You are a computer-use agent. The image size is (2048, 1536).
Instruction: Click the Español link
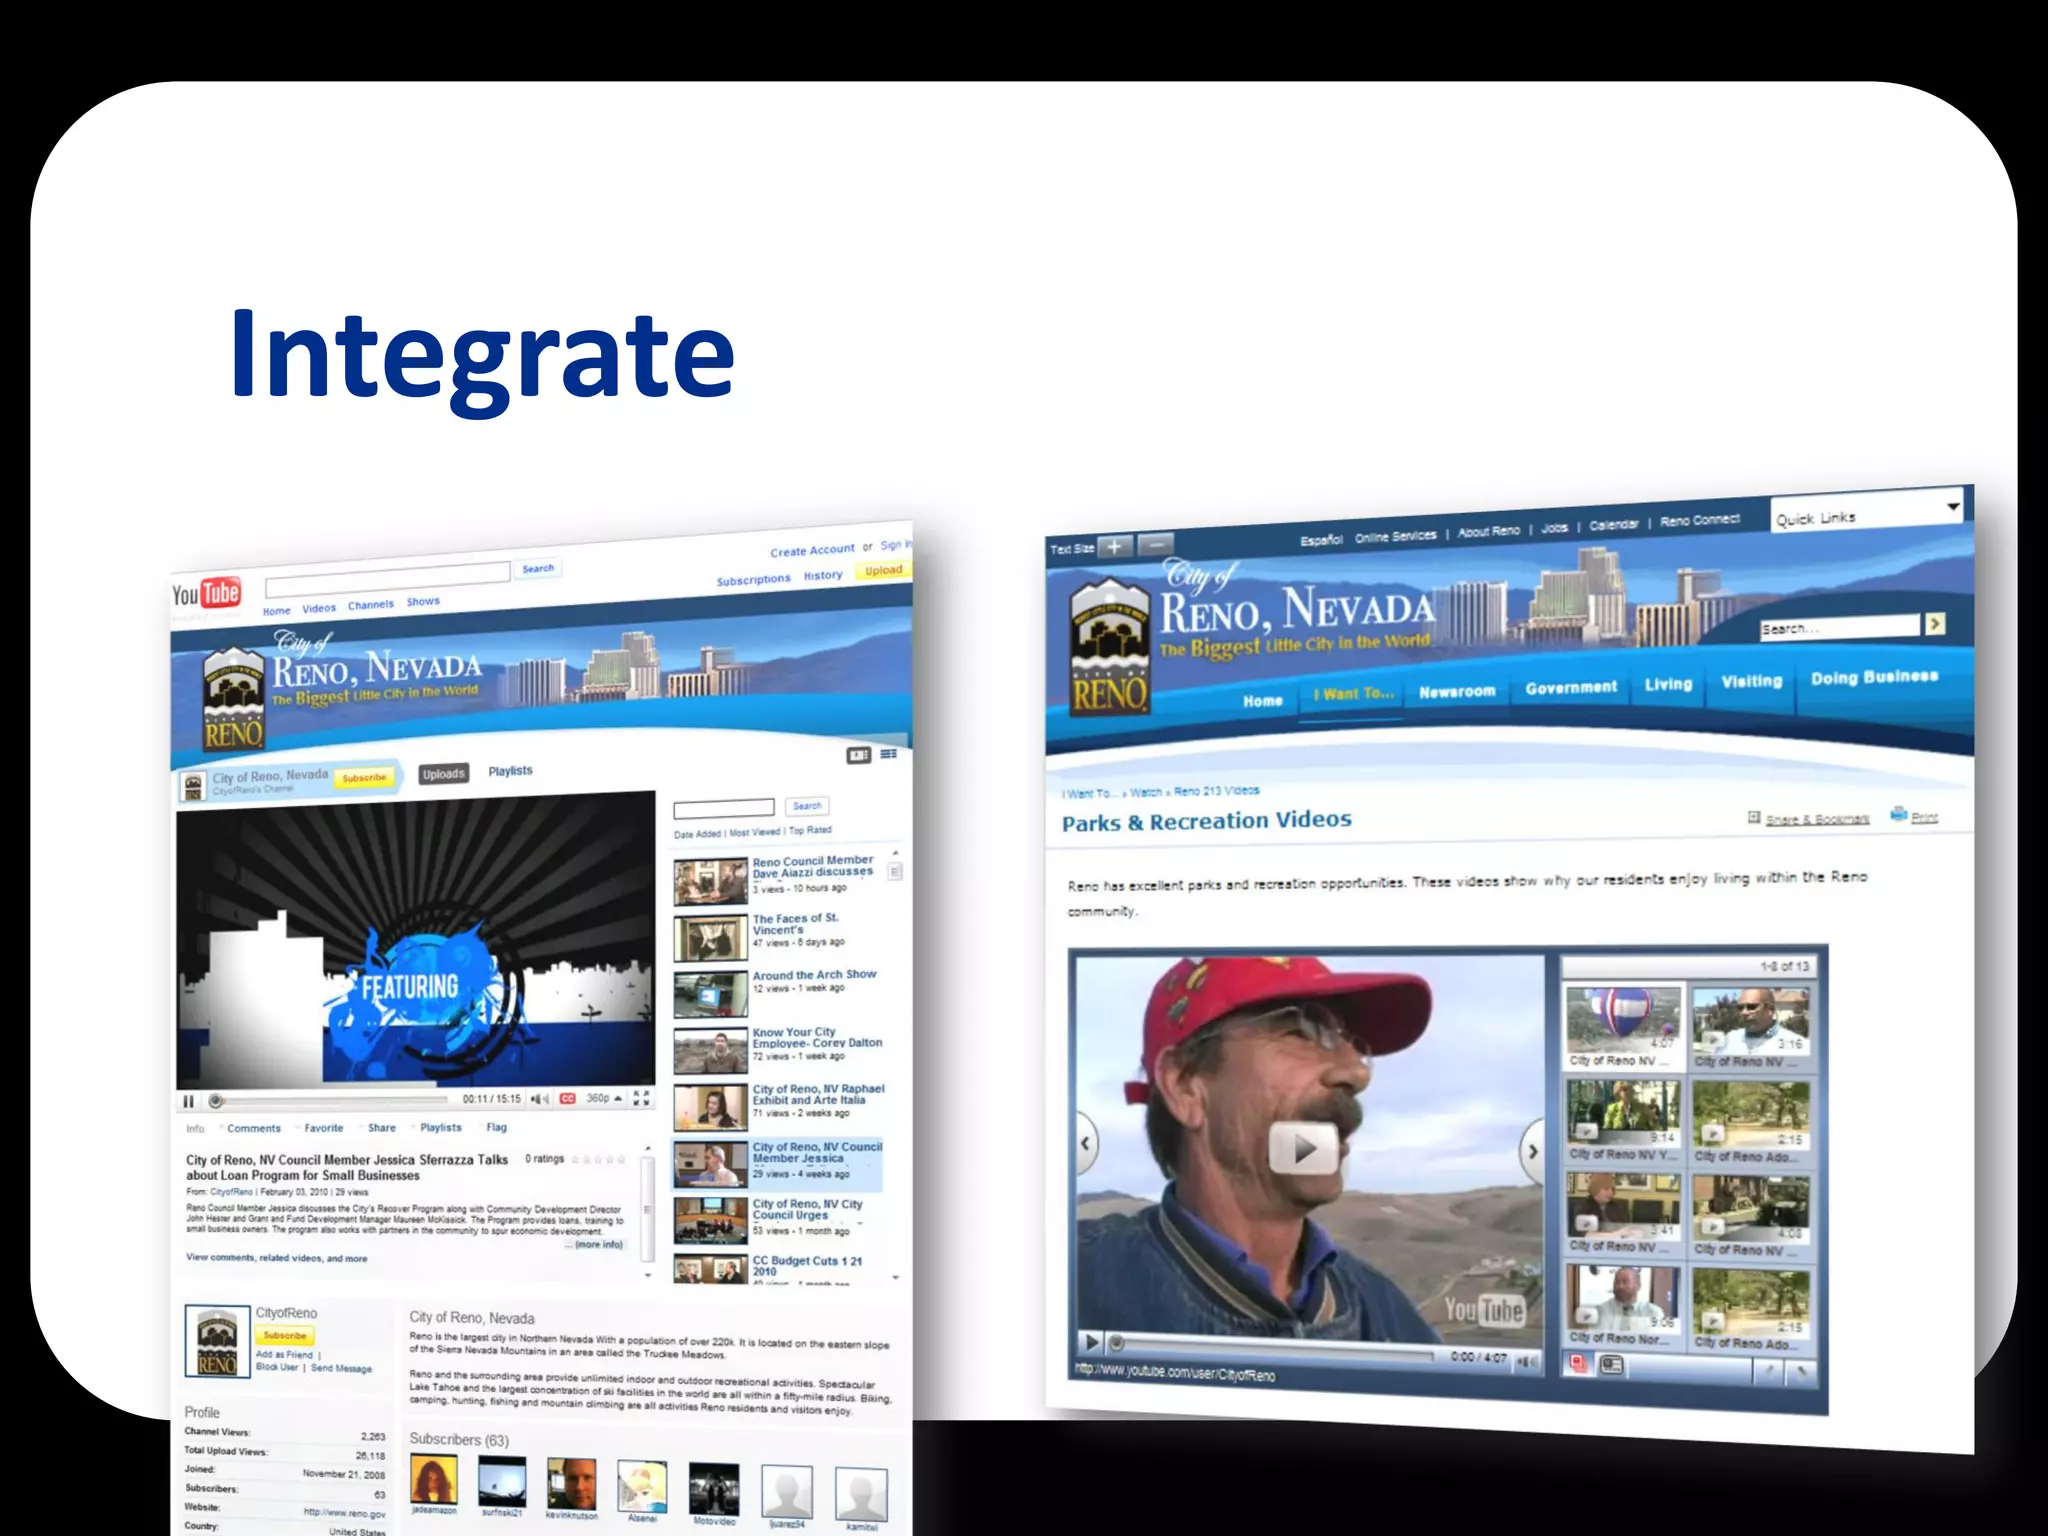(1321, 540)
